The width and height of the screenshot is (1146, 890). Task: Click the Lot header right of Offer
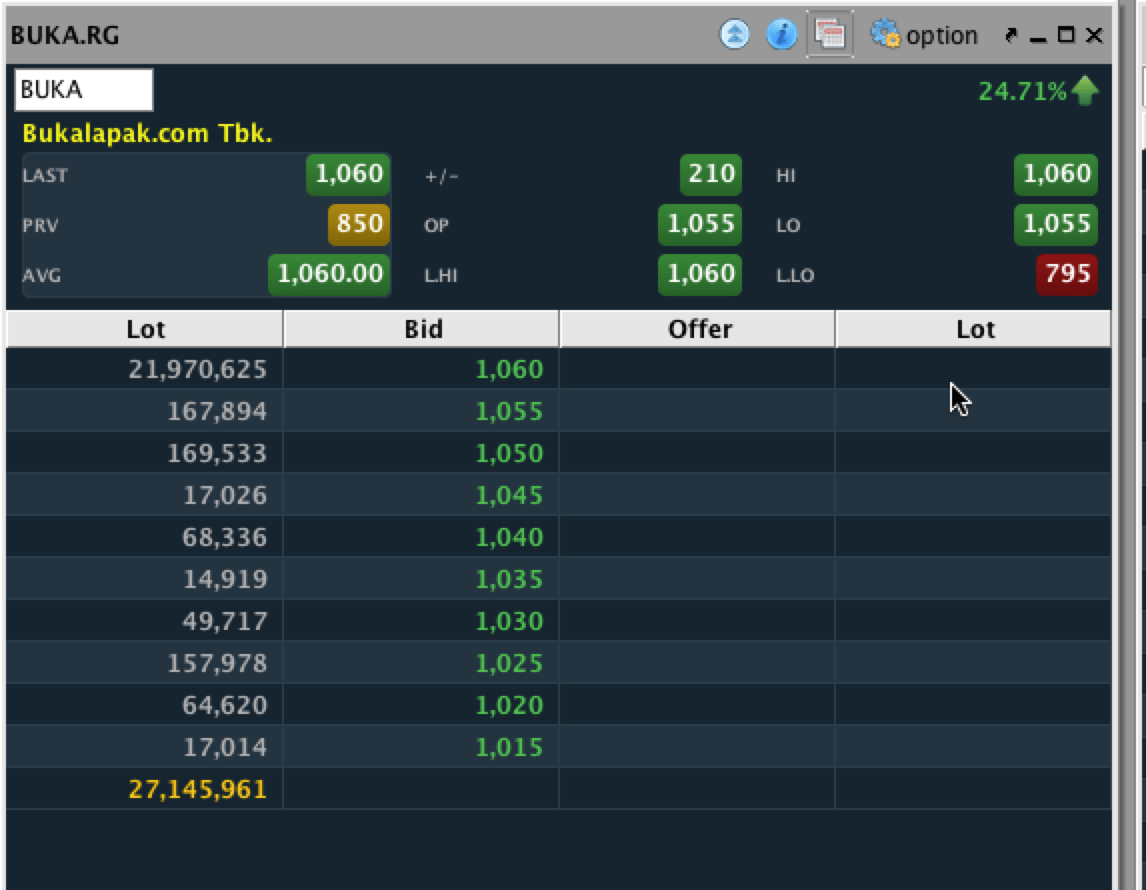[974, 329]
